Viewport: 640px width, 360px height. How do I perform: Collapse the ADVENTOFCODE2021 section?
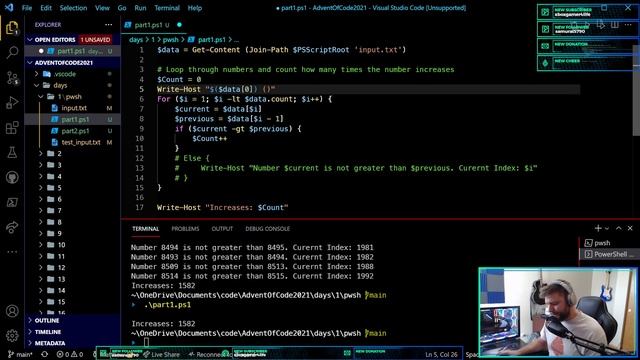(73, 62)
